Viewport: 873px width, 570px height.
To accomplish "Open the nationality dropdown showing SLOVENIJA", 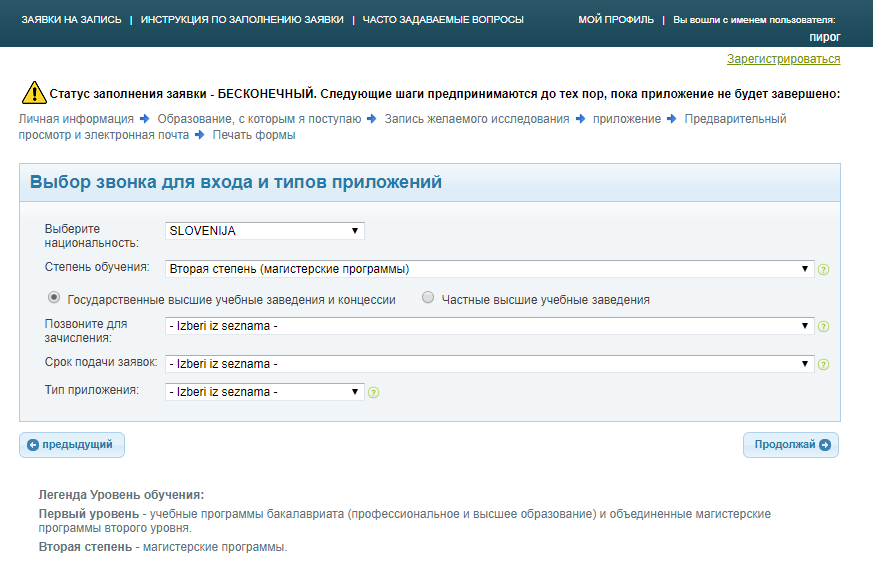I will (264, 231).
